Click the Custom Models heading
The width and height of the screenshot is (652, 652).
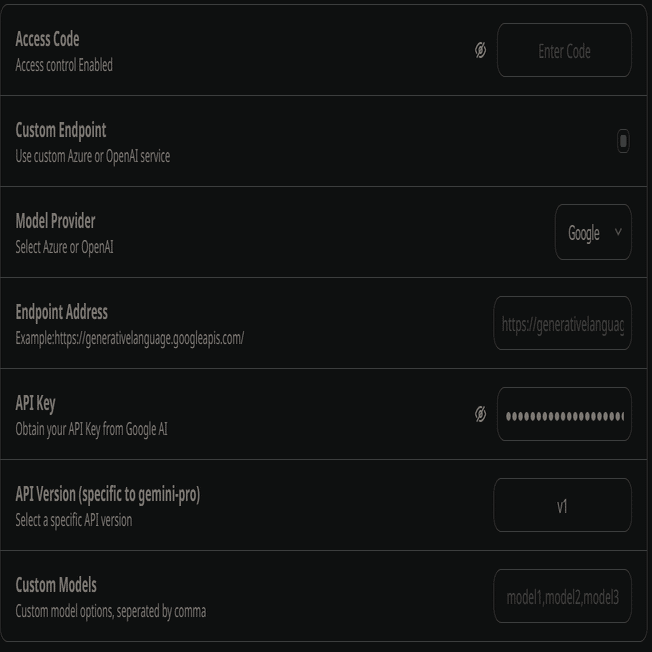click(x=56, y=585)
